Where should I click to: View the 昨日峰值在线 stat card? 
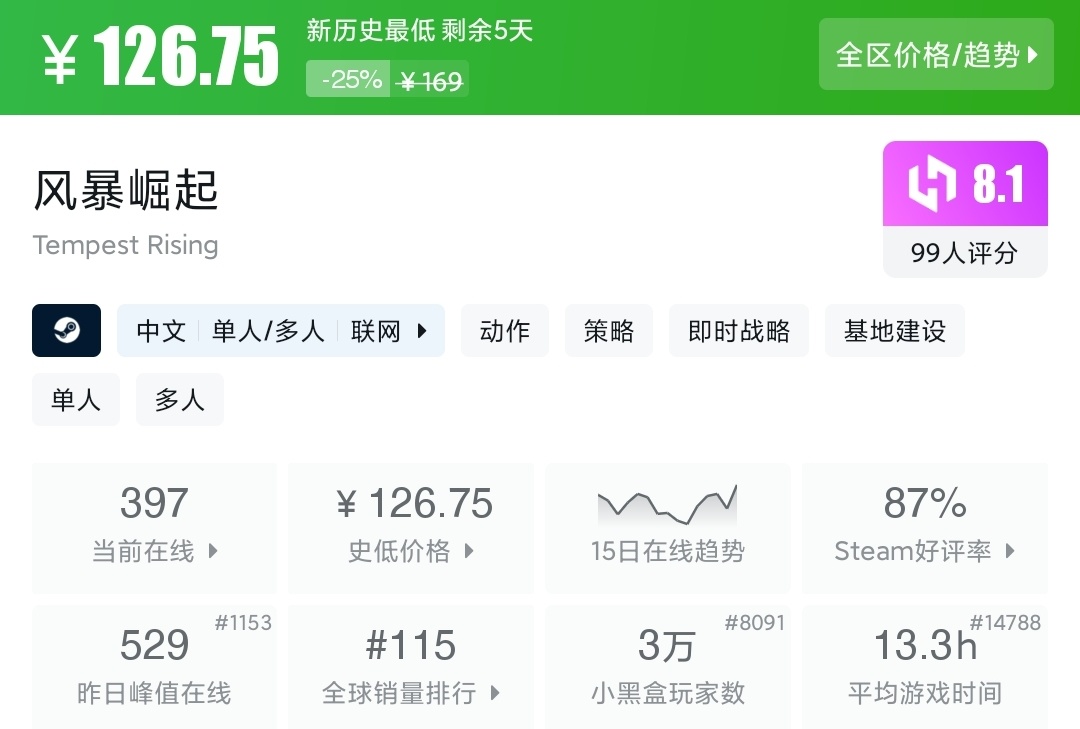tap(154, 667)
